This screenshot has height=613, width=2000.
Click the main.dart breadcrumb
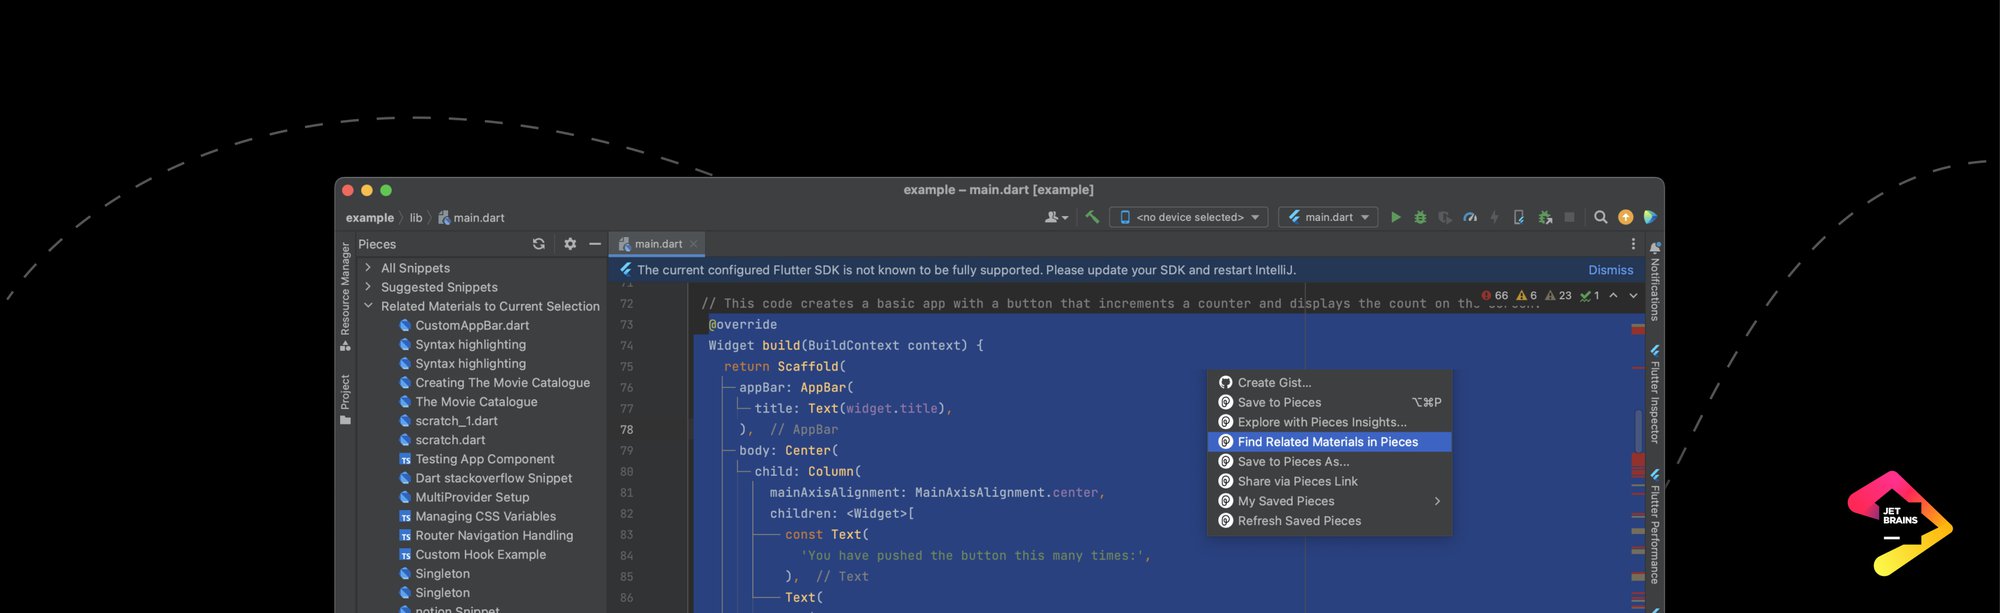tap(472, 218)
